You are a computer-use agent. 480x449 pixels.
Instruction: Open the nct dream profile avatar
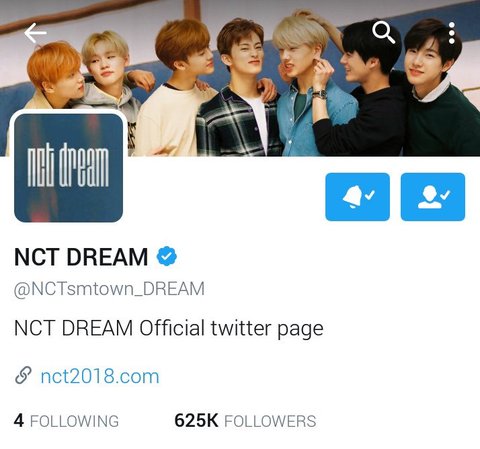point(68,168)
